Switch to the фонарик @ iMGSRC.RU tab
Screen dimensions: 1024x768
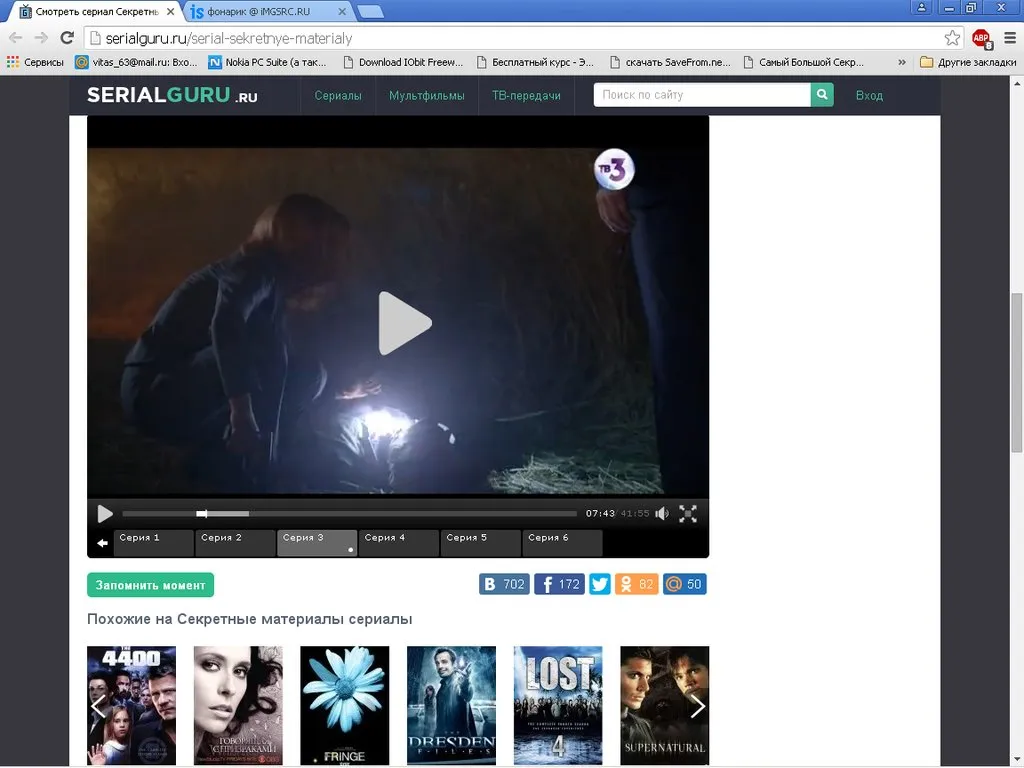click(x=269, y=12)
